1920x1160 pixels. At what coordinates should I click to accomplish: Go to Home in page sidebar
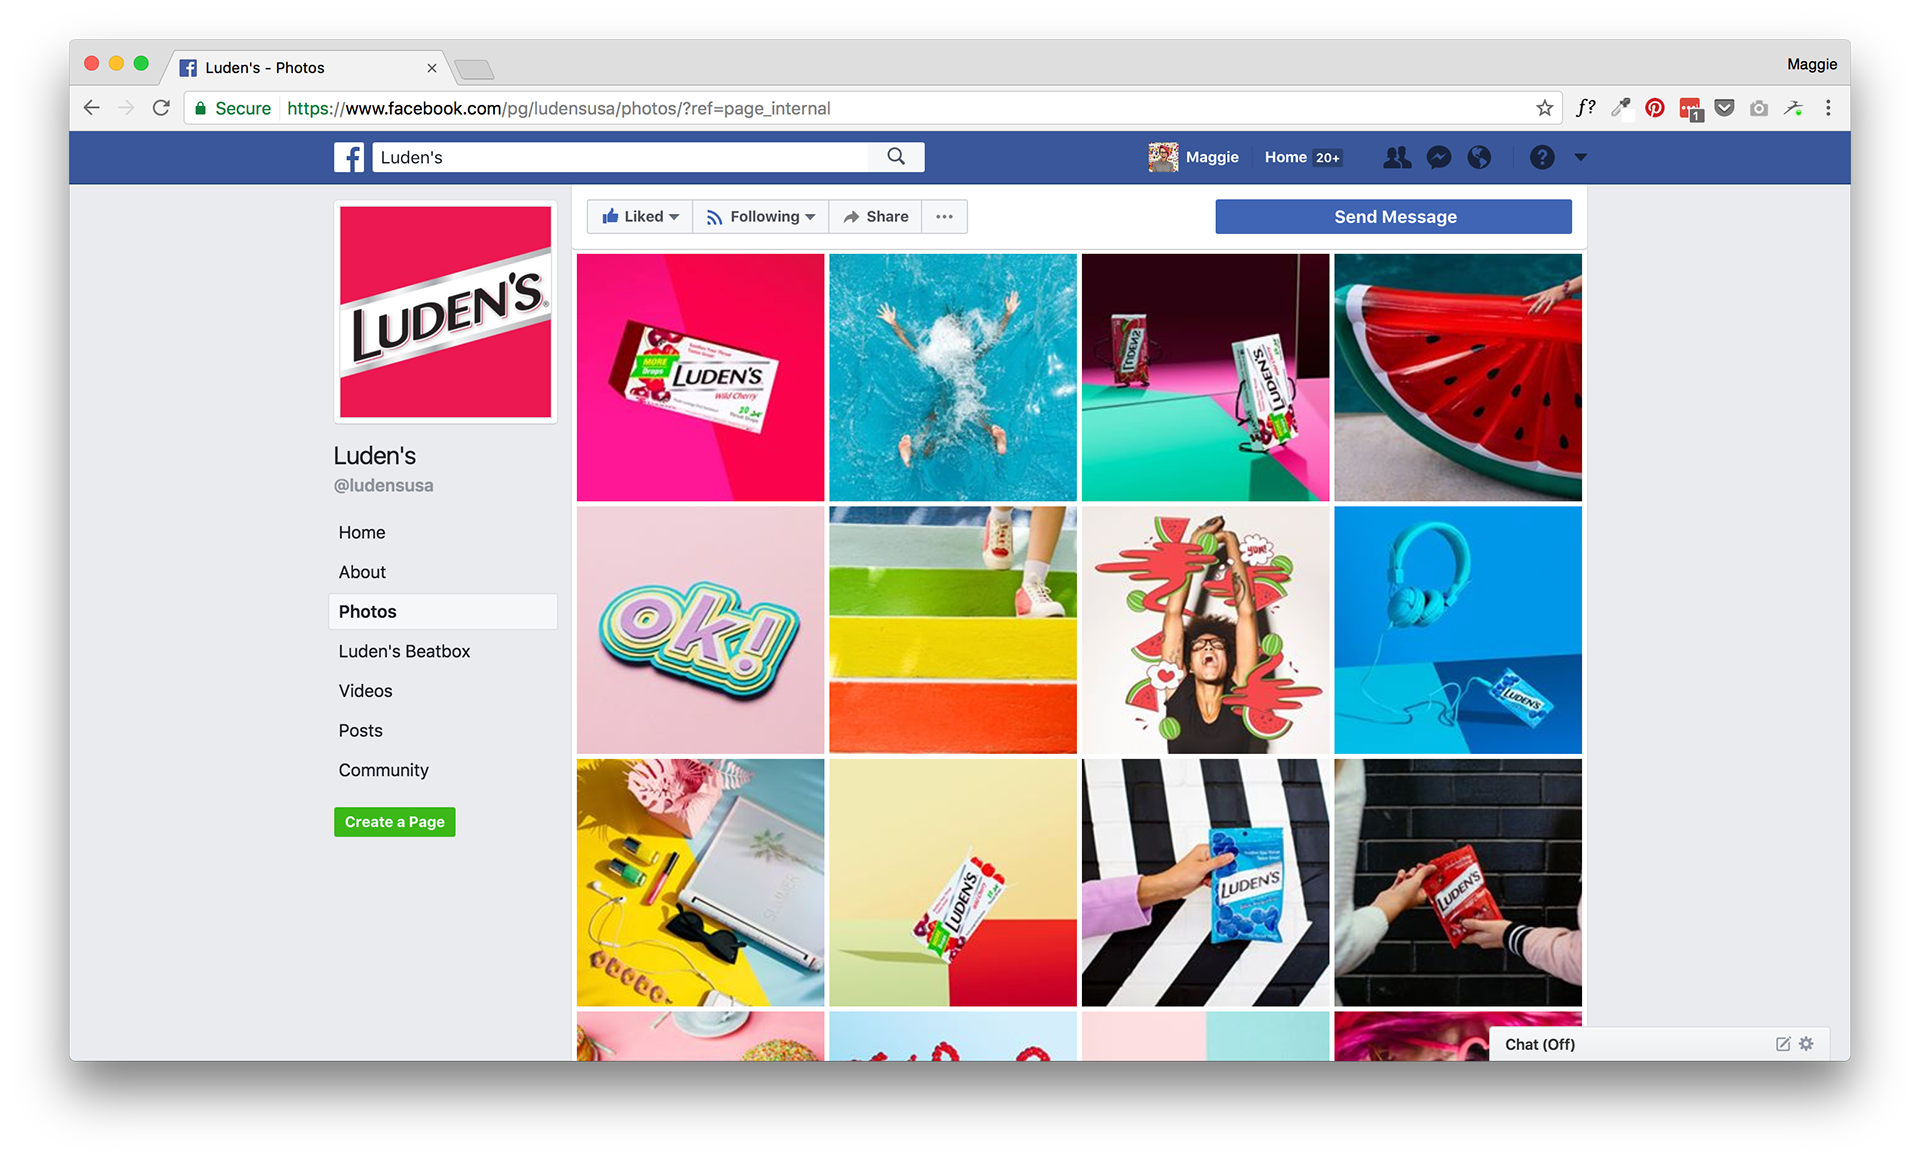tap(362, 532)
